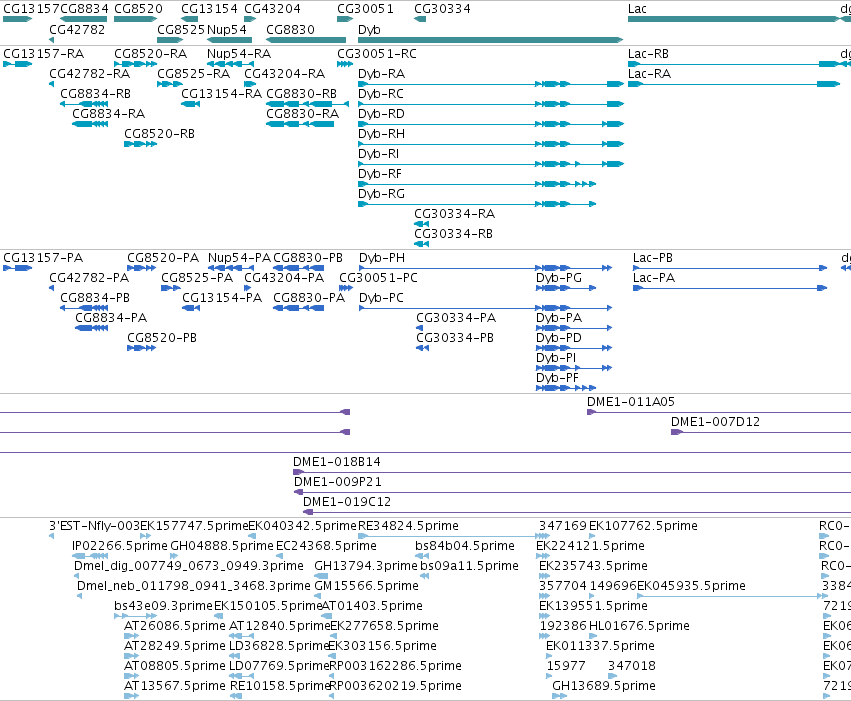
Task: Select CG8520-PB protein
Action: tap(162, 338)
